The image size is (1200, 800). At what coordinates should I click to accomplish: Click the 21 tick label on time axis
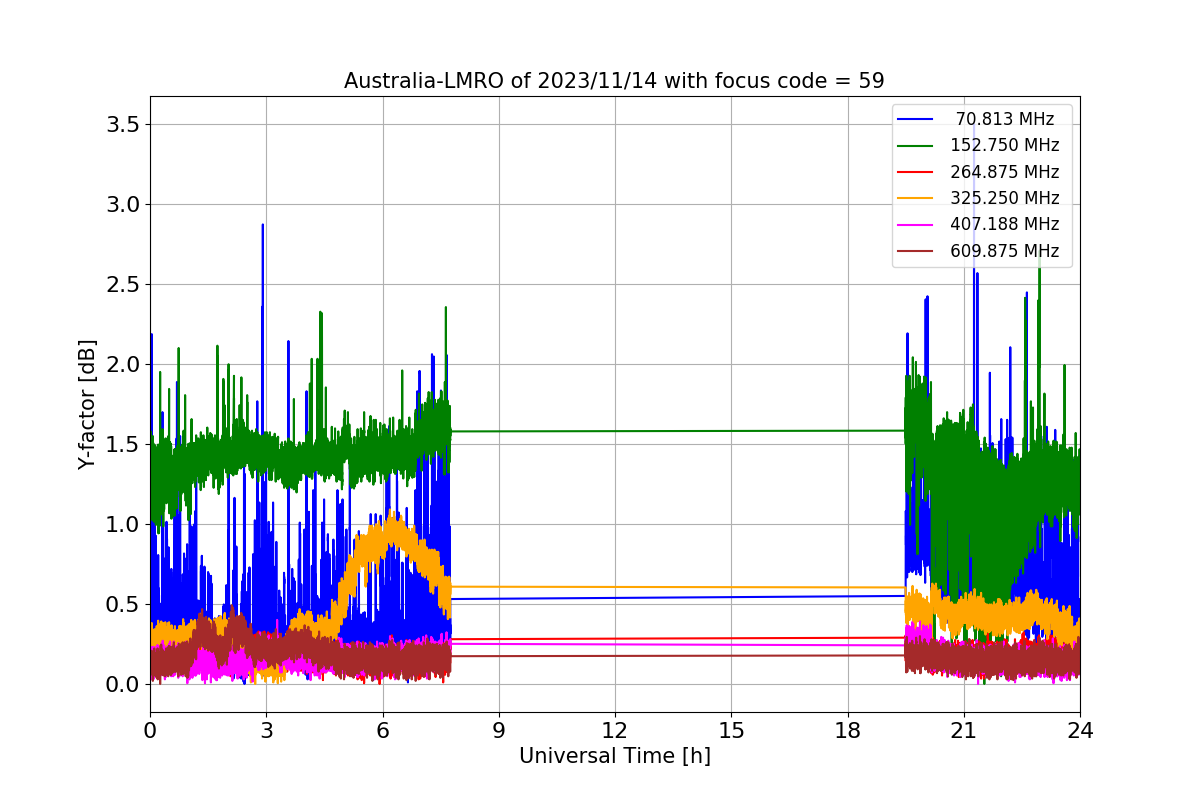(x=964, y=731)
